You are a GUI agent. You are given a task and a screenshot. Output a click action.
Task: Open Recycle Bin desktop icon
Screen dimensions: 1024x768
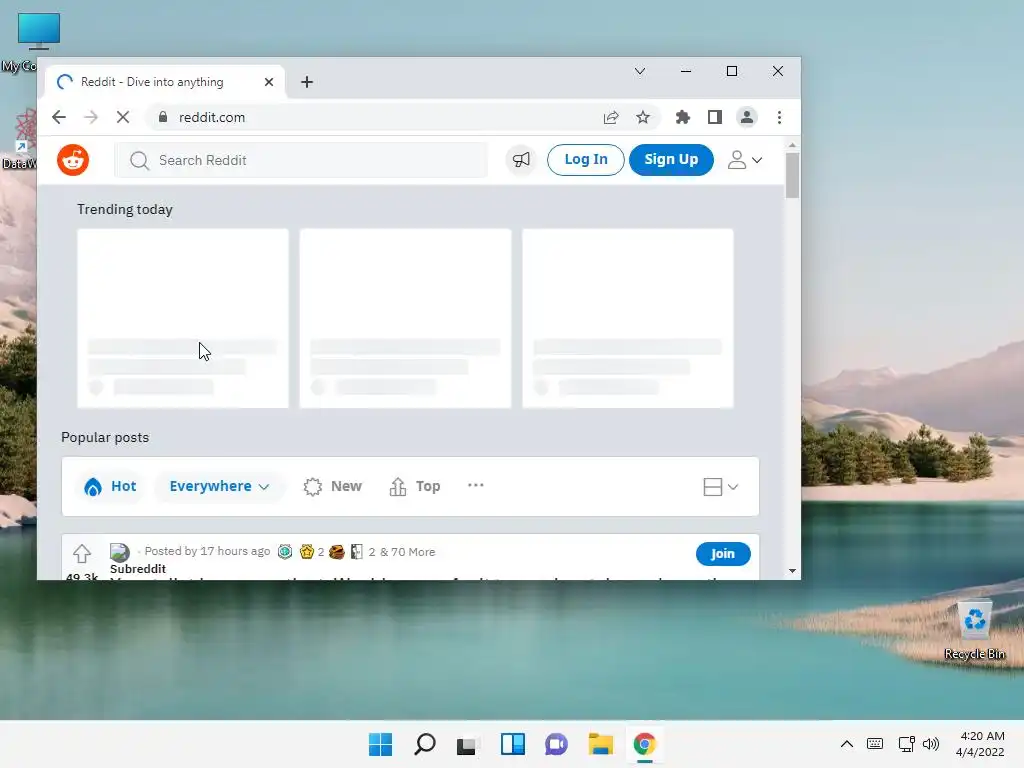(975, 630)
